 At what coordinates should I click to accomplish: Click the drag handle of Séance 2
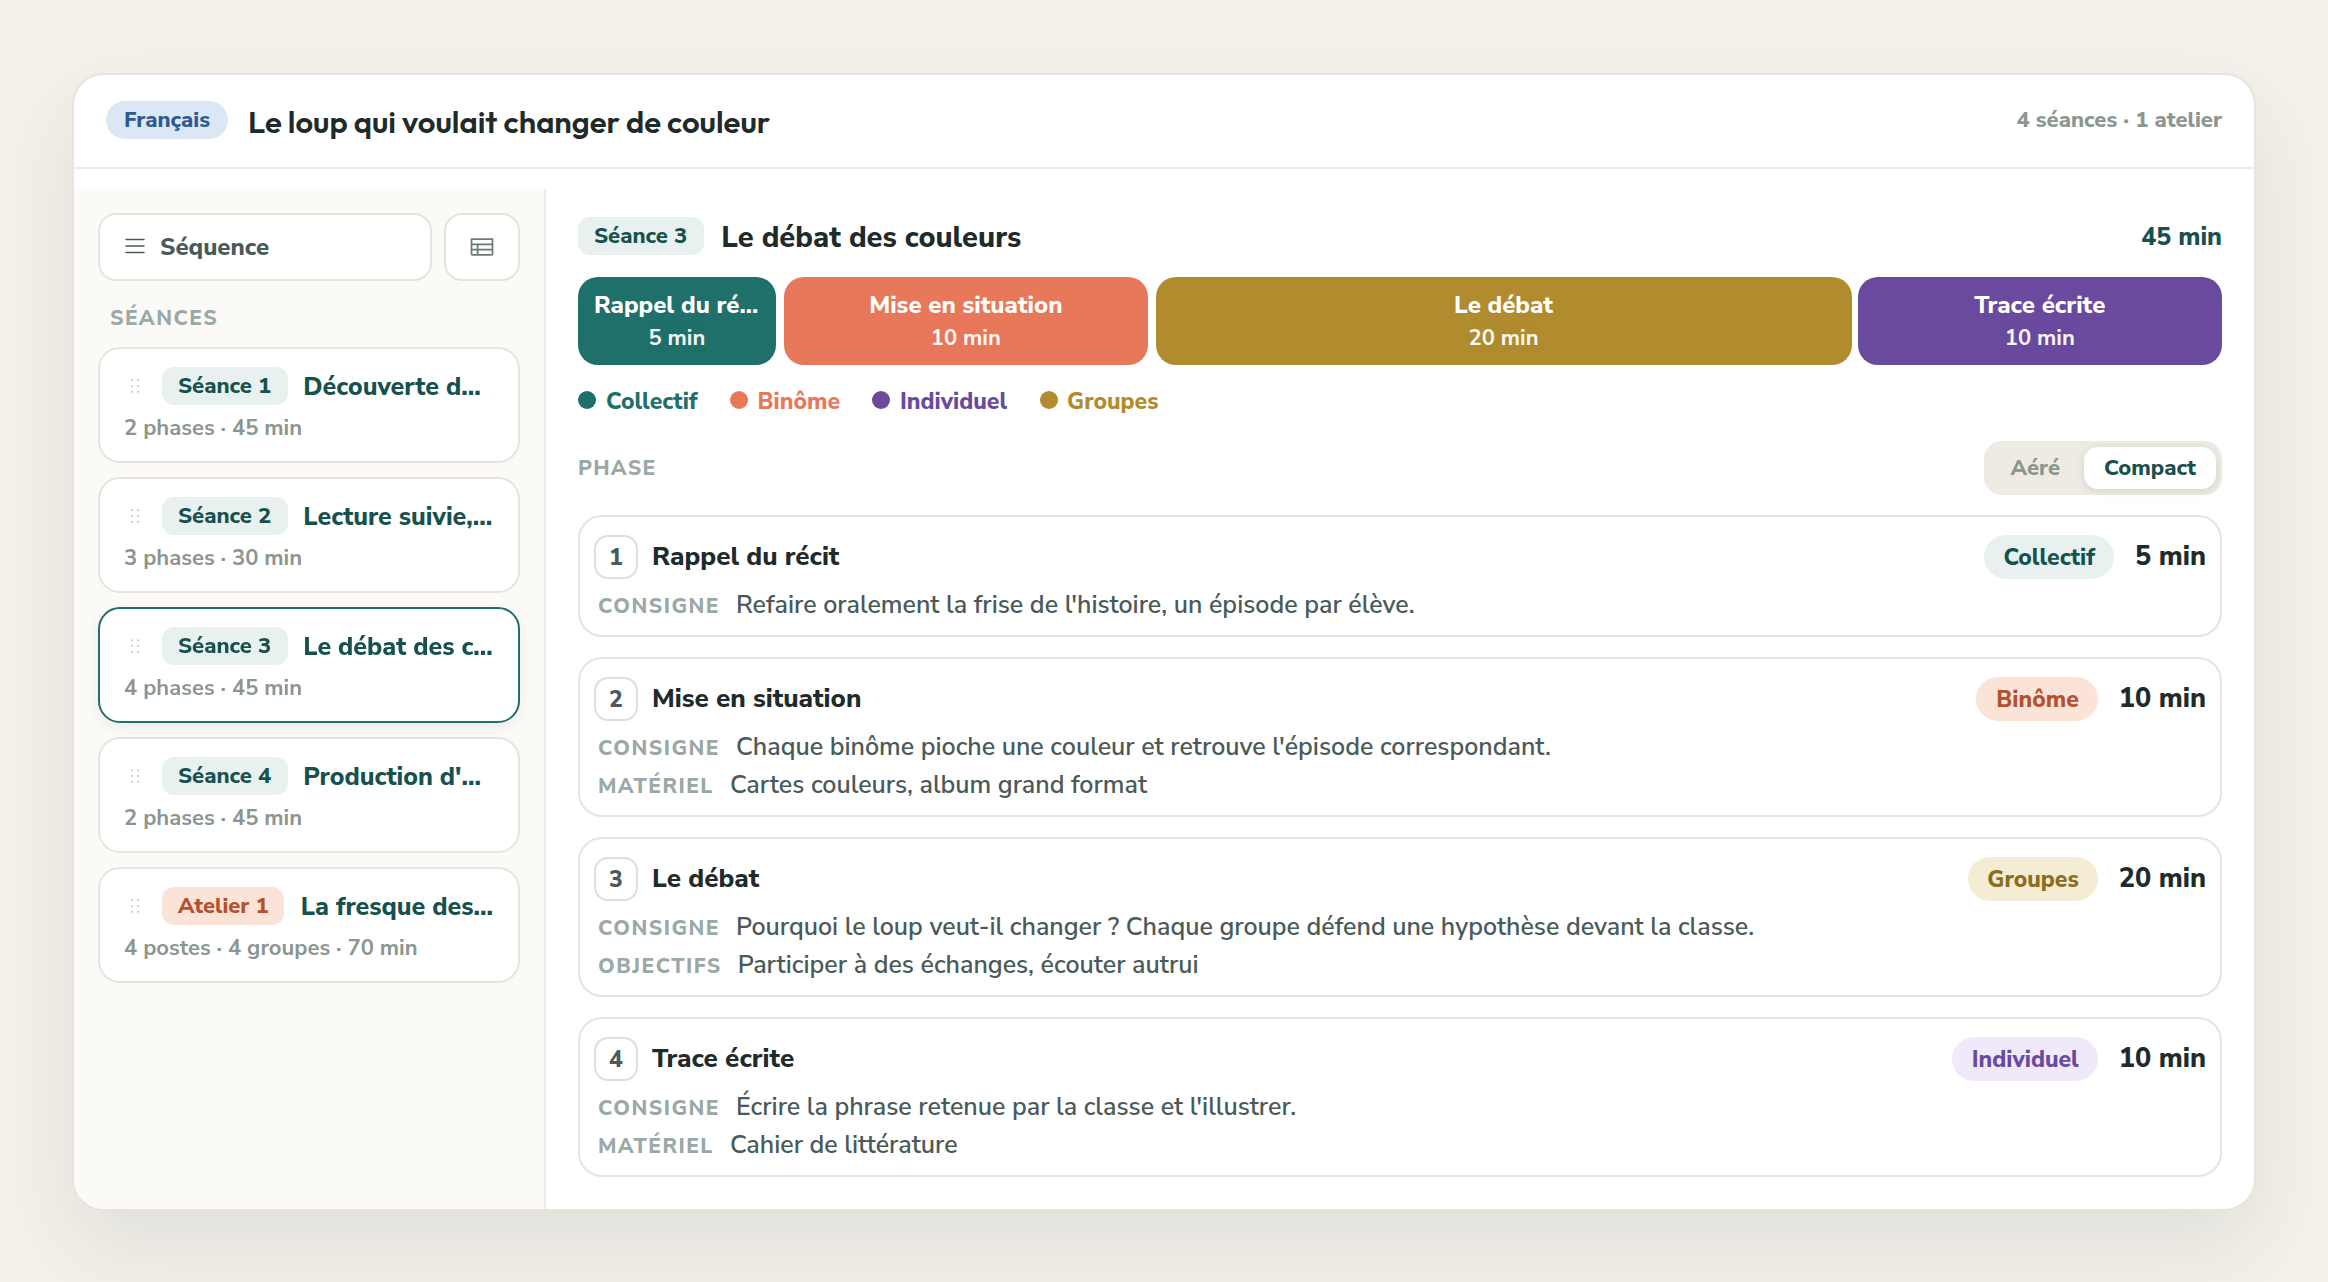pos(135,516)
